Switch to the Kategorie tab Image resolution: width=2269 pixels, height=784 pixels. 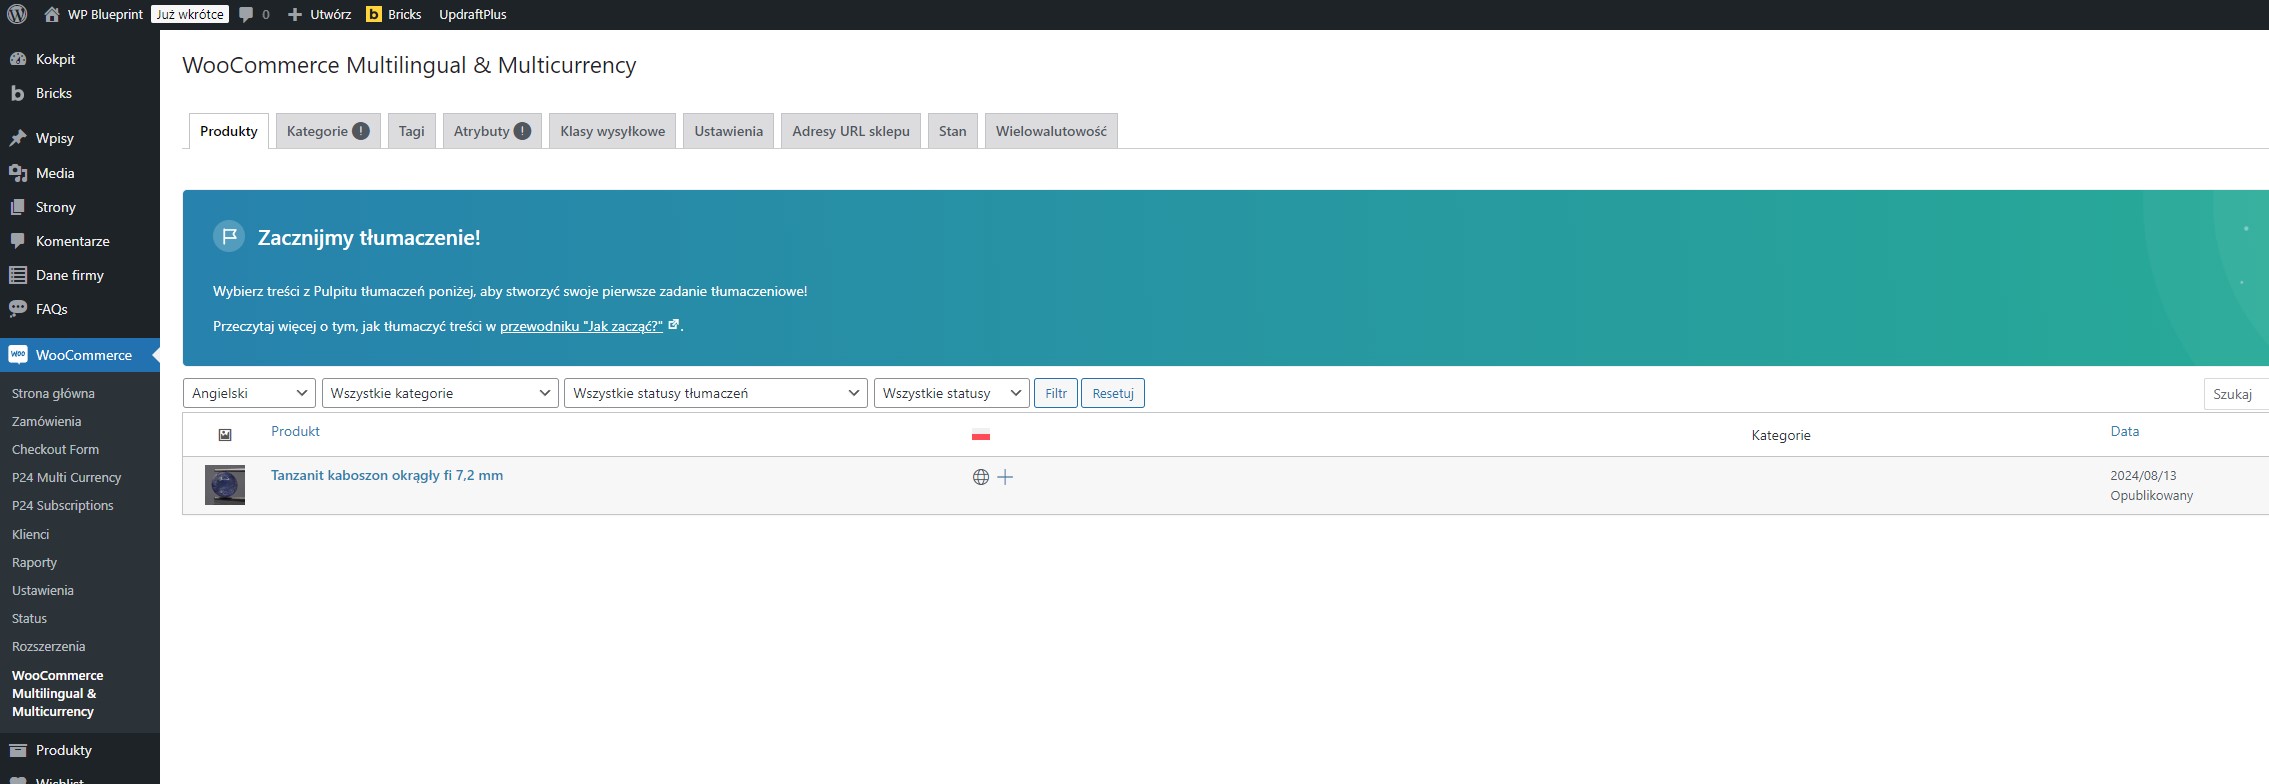coord(328,131)
